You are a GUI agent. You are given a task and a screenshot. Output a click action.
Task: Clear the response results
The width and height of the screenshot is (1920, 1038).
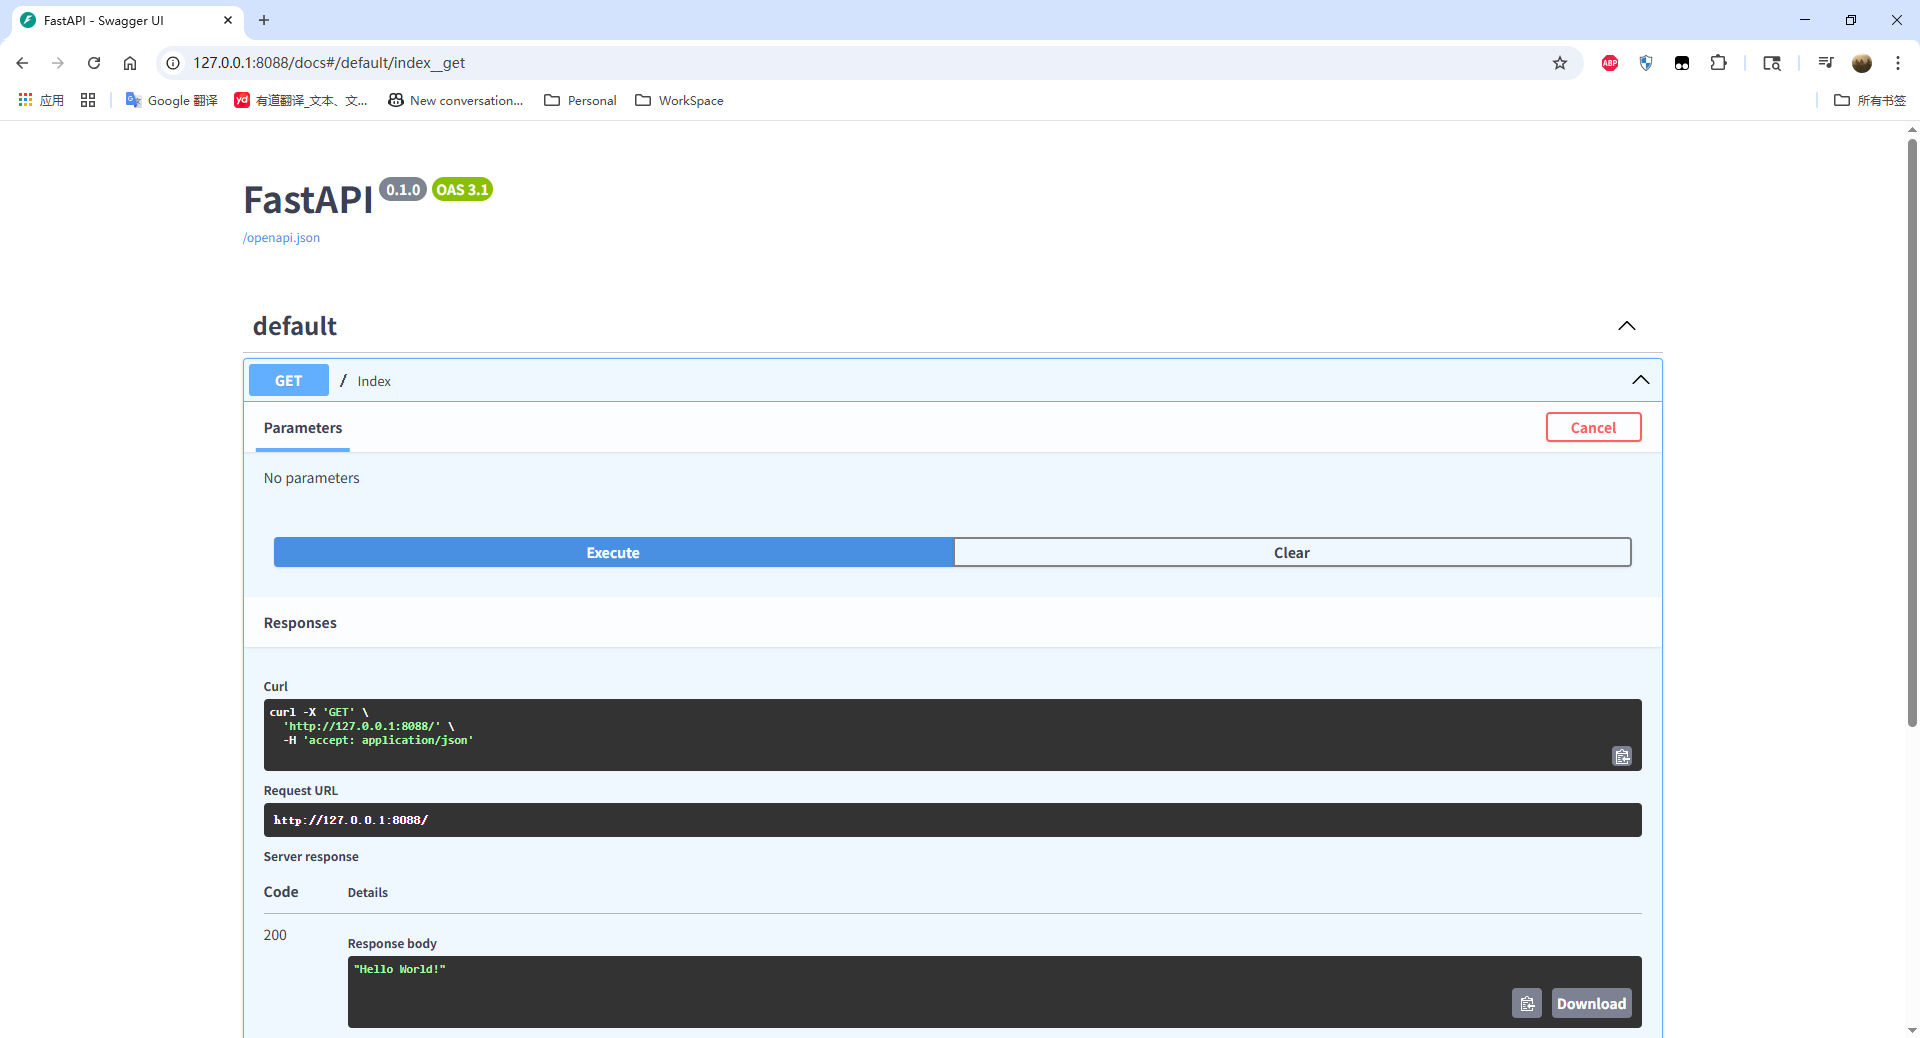coord(1292,552)
